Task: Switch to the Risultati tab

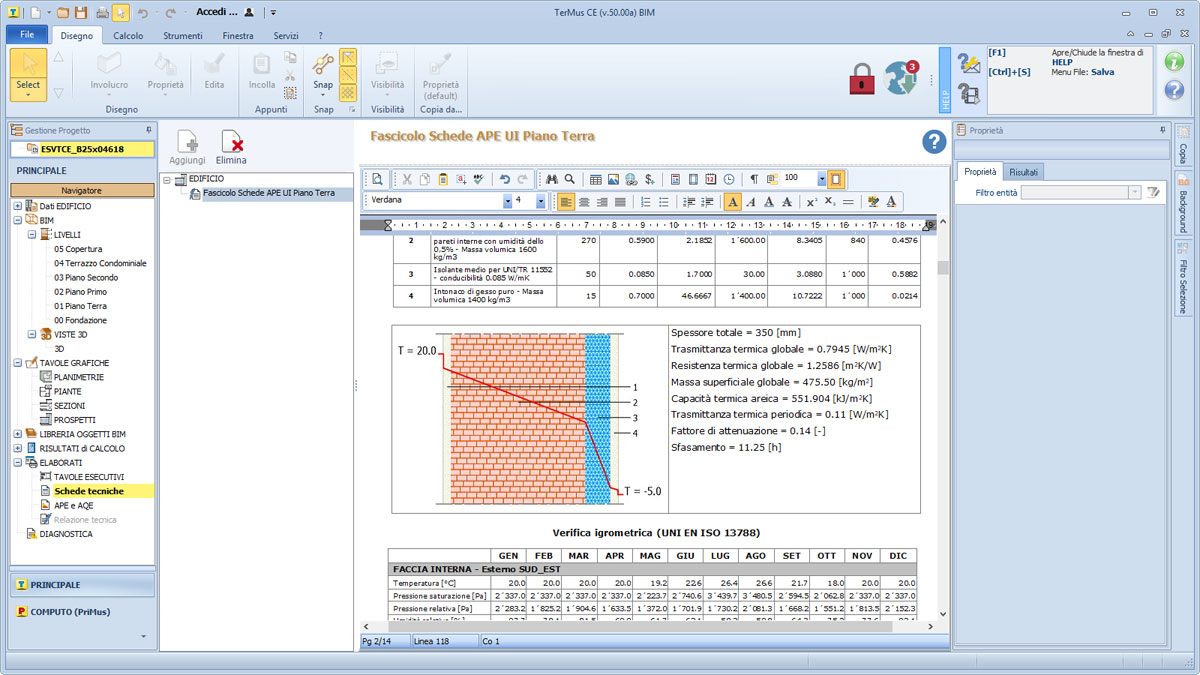Action: [x=1023, y=171]
